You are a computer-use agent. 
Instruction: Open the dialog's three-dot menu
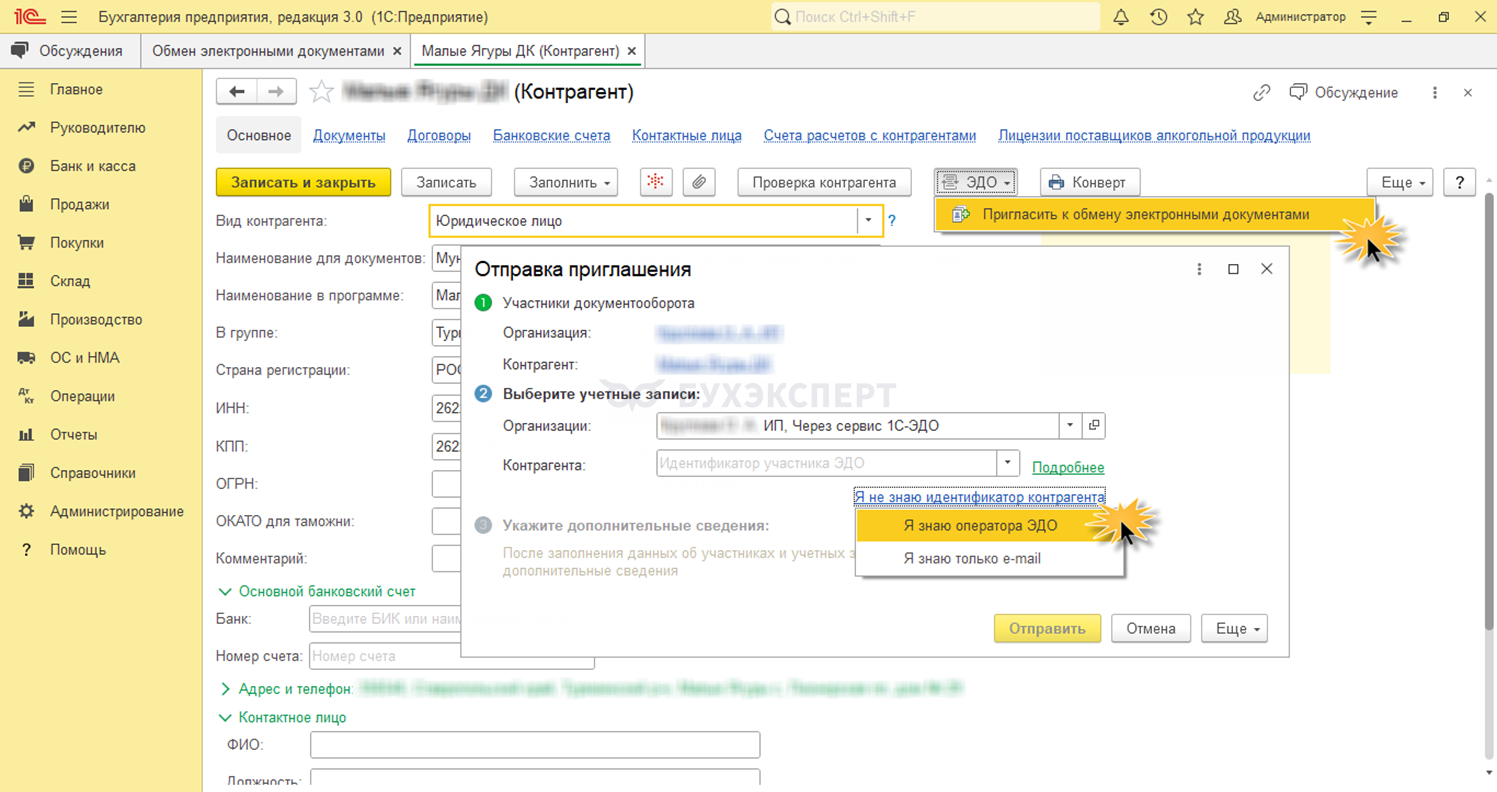click(x=1199, y=269)
